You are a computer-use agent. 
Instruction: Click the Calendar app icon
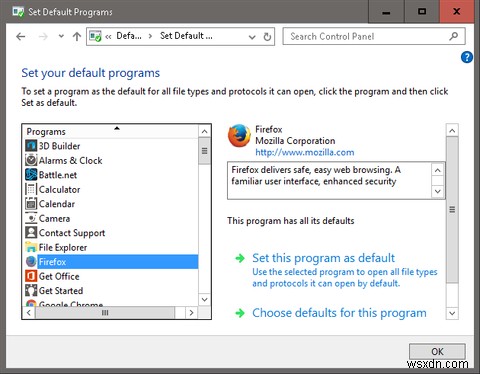31,204
